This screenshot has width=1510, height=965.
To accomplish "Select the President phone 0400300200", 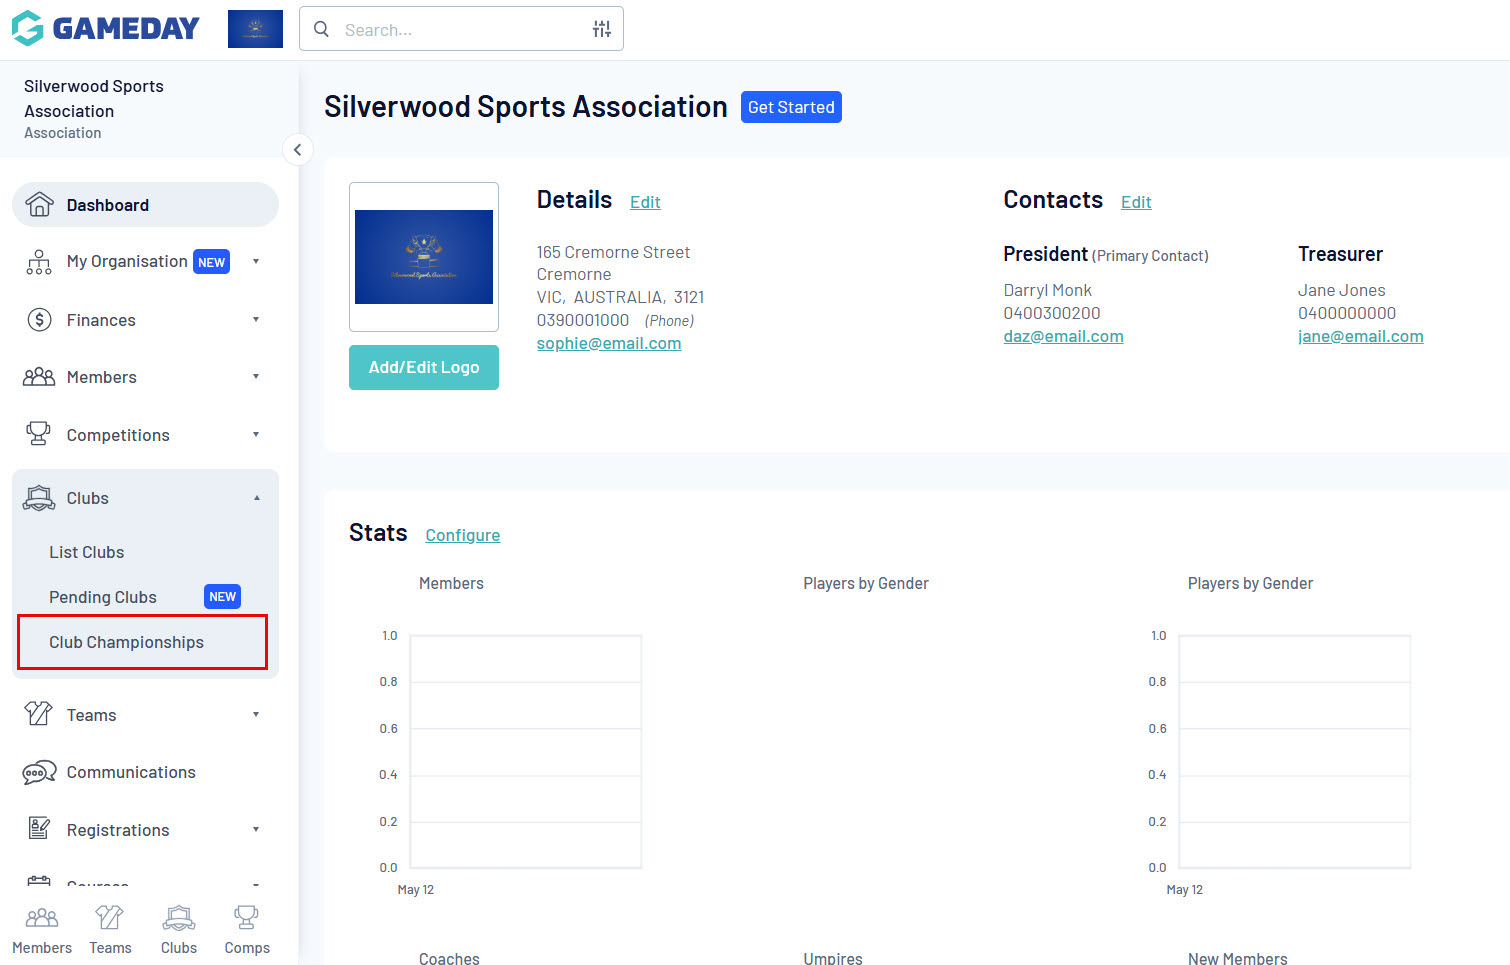I will pos(1052,313).
